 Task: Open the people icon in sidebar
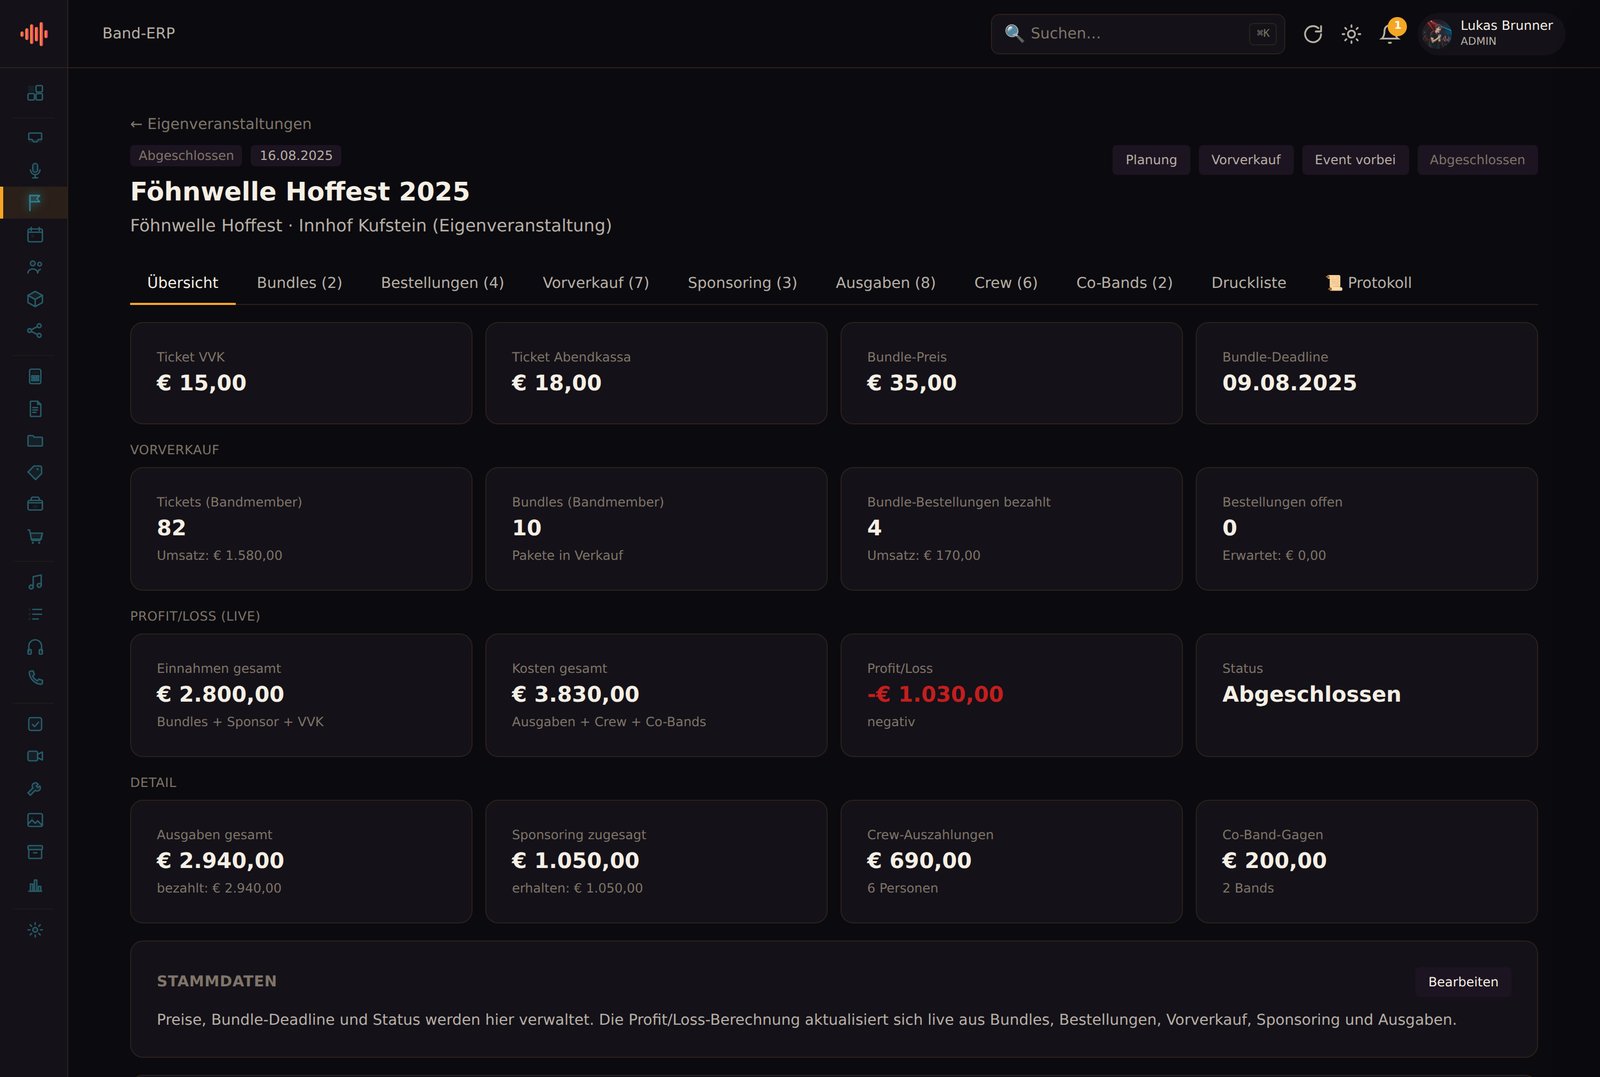(35, 266)
